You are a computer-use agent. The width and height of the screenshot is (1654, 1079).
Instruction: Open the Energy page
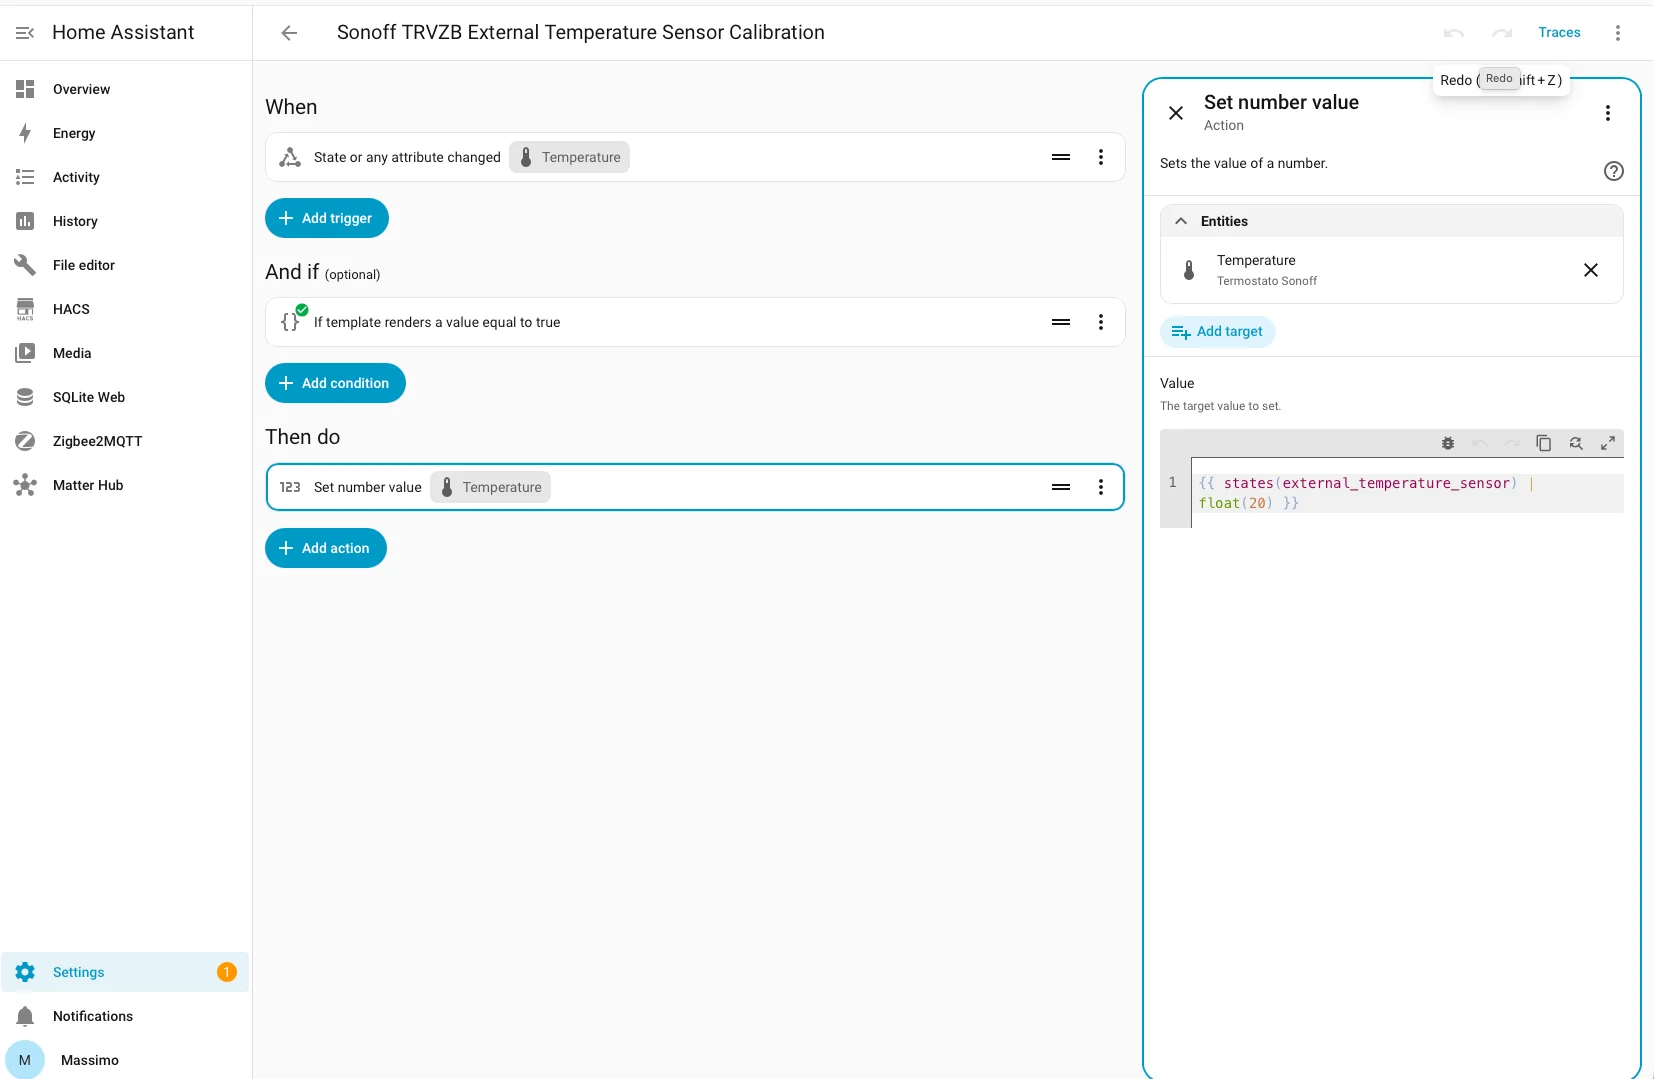[125, 133]
